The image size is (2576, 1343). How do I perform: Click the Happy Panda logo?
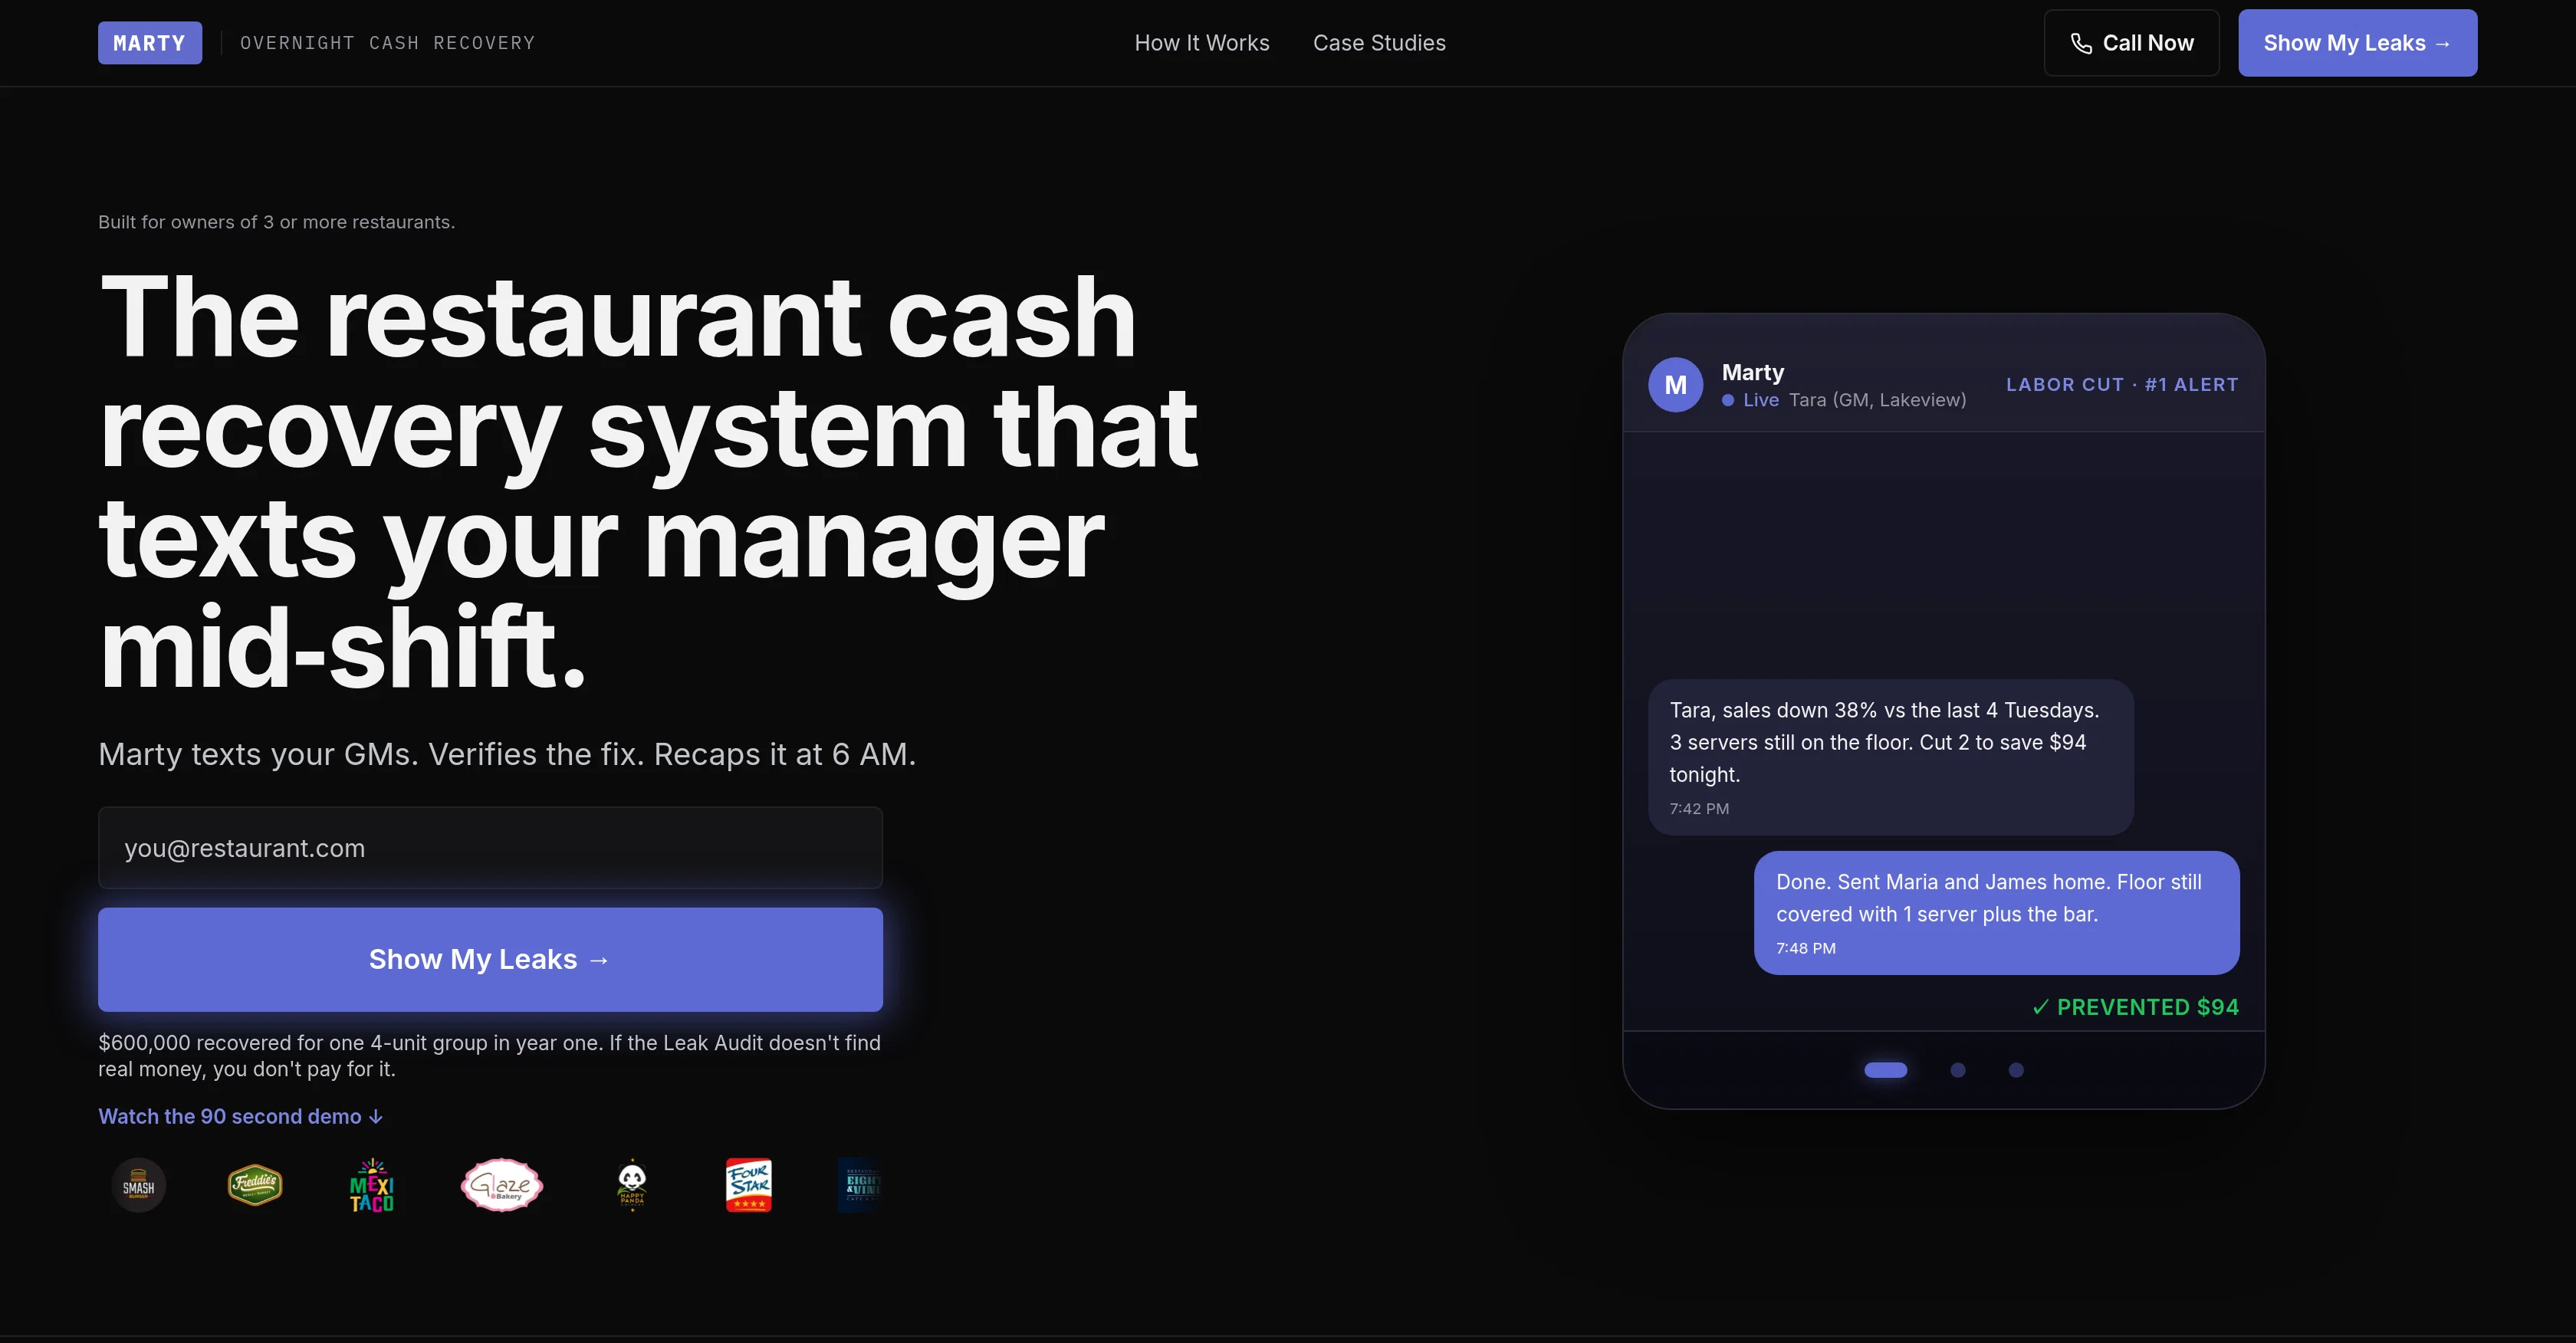pos(632,1186)
